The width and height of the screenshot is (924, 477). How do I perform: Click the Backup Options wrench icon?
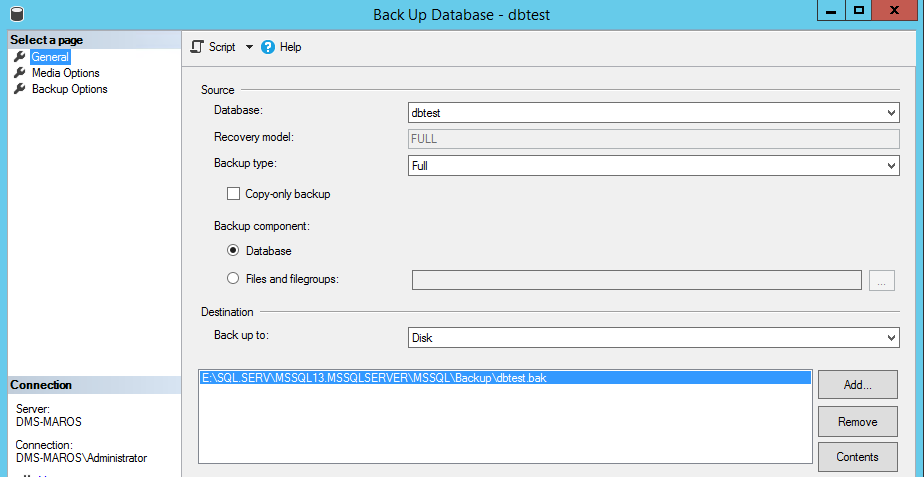coord(19,89)
